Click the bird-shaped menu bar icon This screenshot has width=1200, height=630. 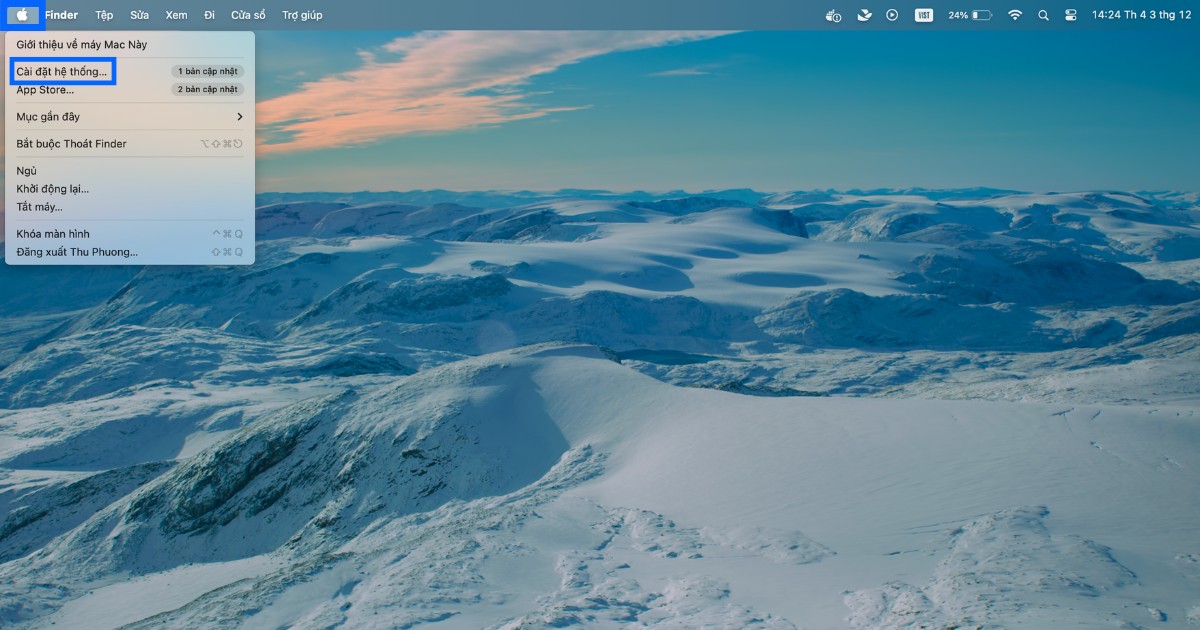[x=864, y=15]
